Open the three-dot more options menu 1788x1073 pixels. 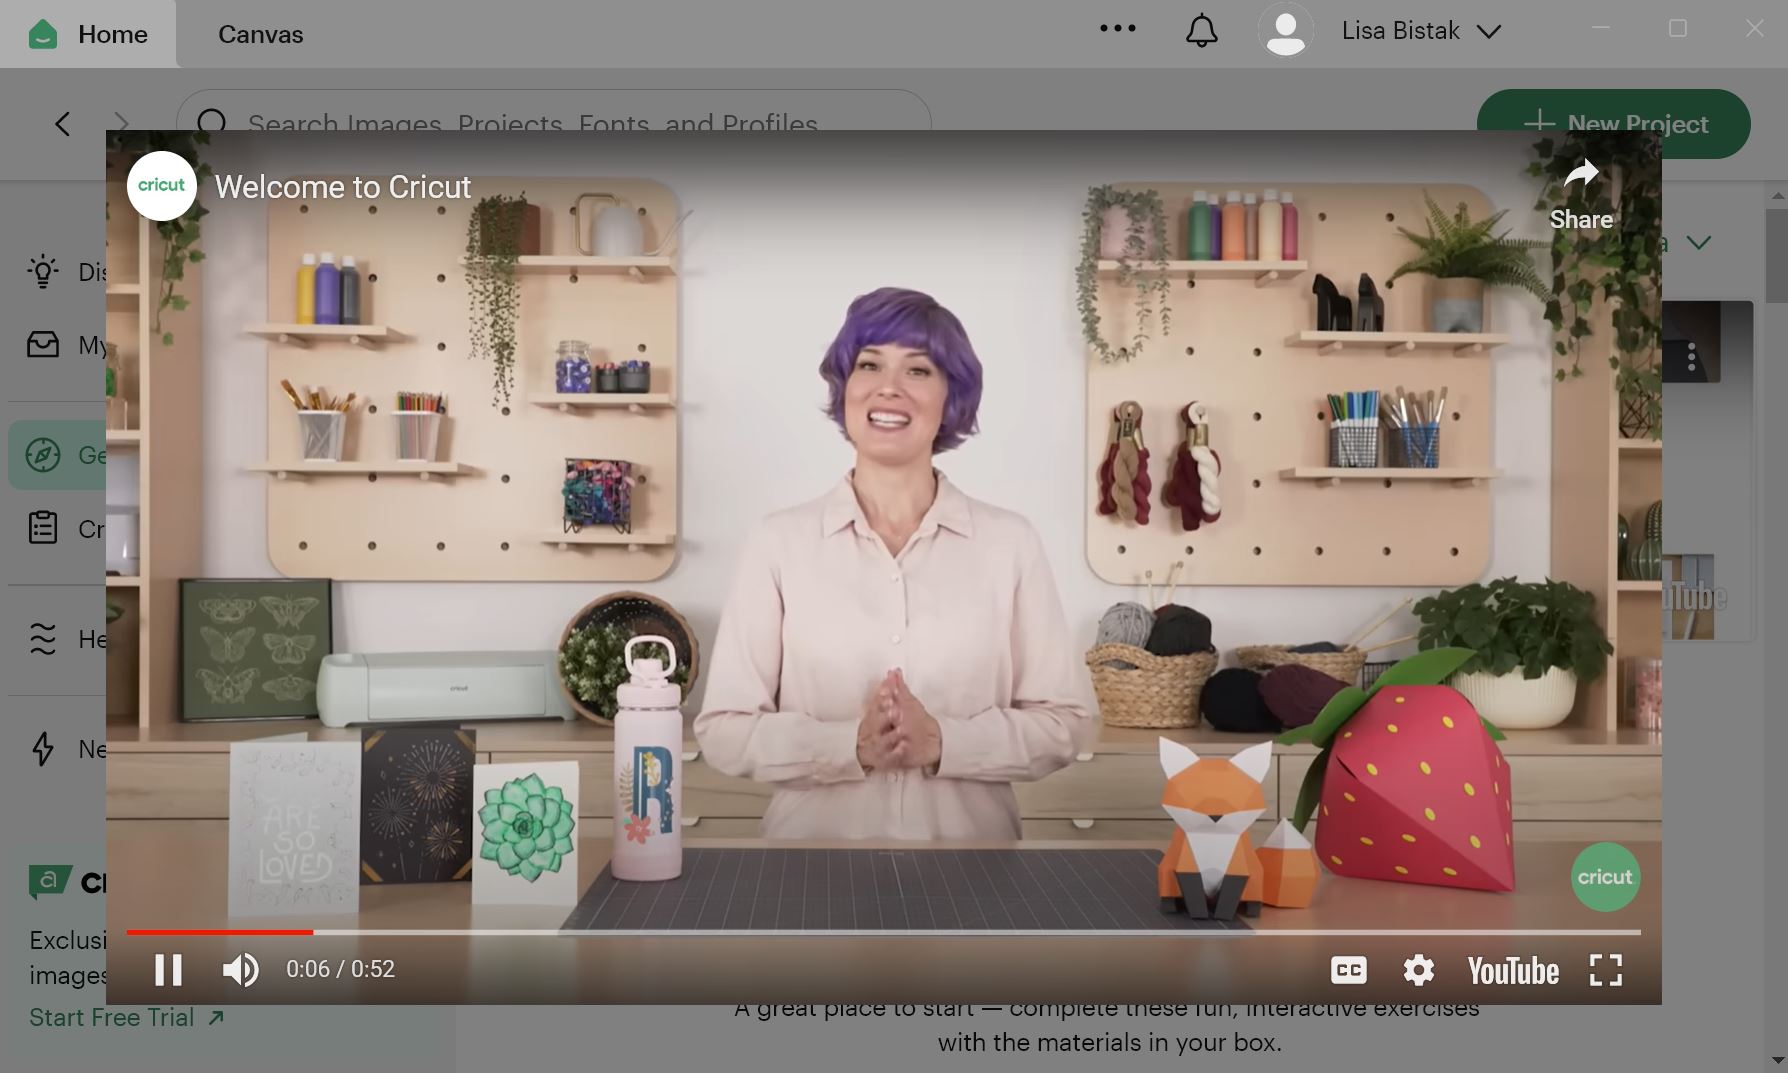click(x=1117, y=29)
